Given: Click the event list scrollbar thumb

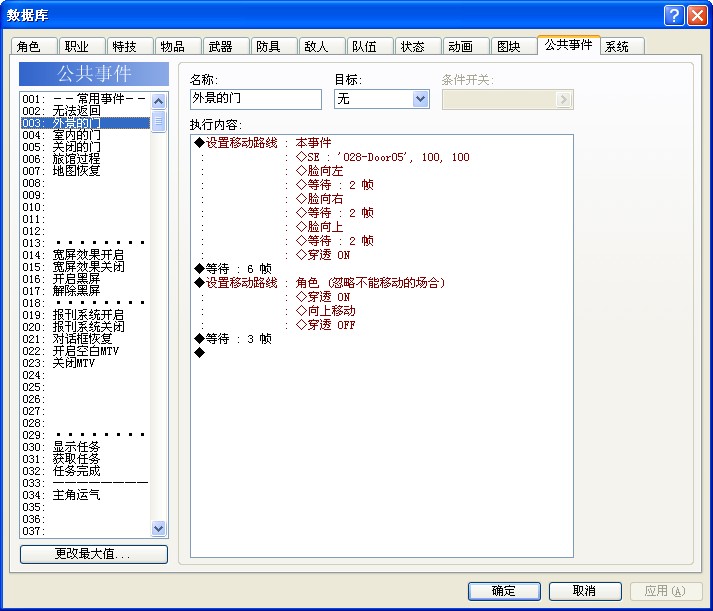Looking at the screenshot, I should point(158,121).
